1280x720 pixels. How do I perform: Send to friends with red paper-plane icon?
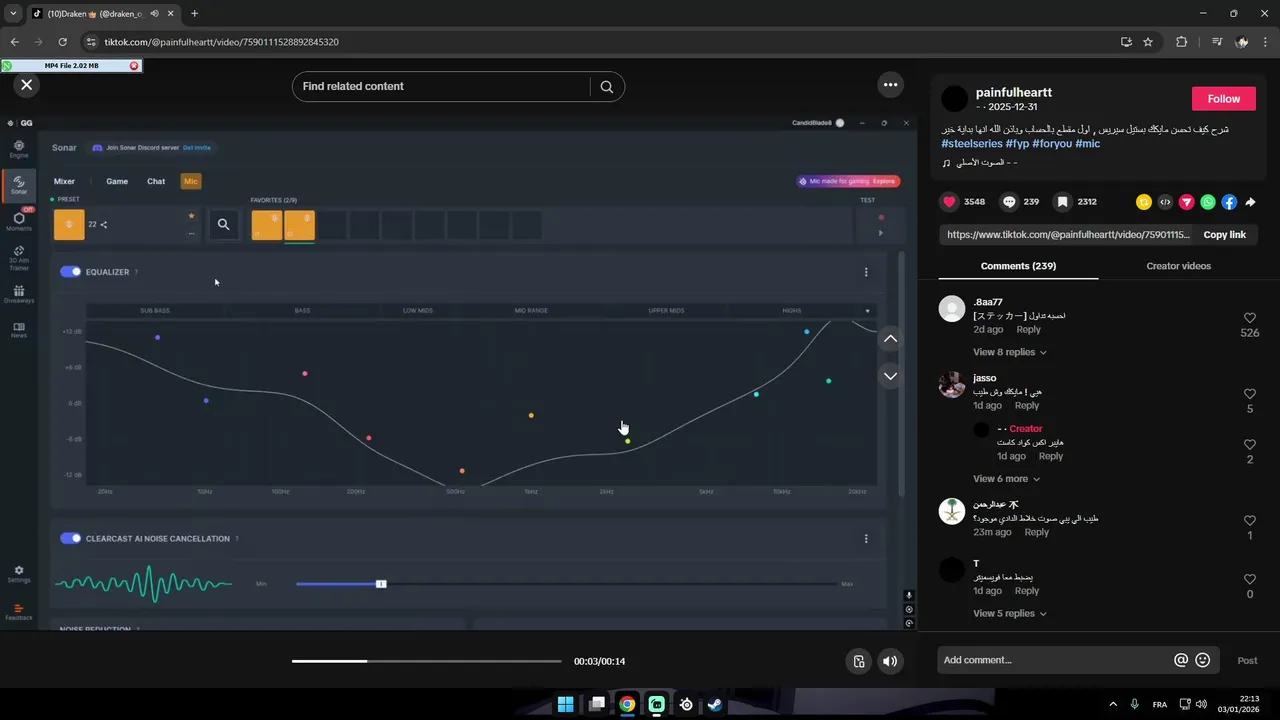tap(1187, 202)
